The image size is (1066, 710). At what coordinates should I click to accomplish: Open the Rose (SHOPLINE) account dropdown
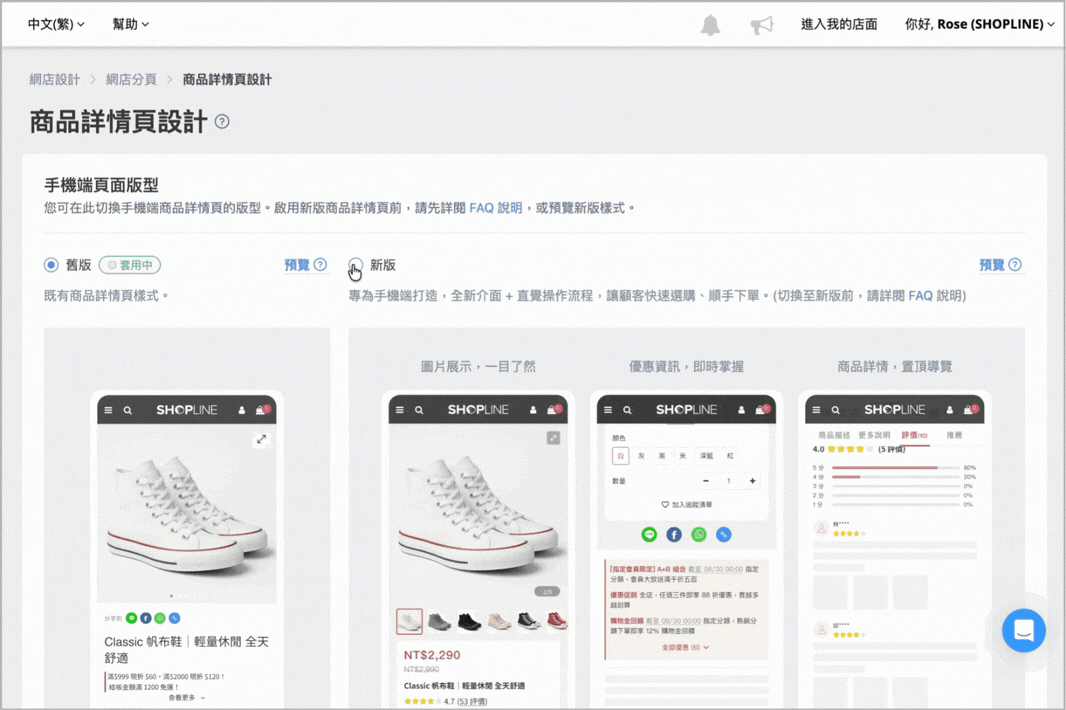pos(979,24)
